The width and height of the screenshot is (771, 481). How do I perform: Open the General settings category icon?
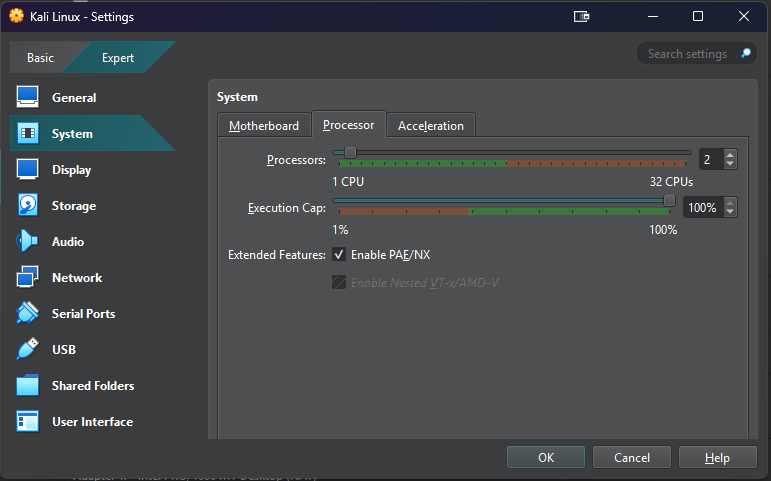click(x=28, y=97)
